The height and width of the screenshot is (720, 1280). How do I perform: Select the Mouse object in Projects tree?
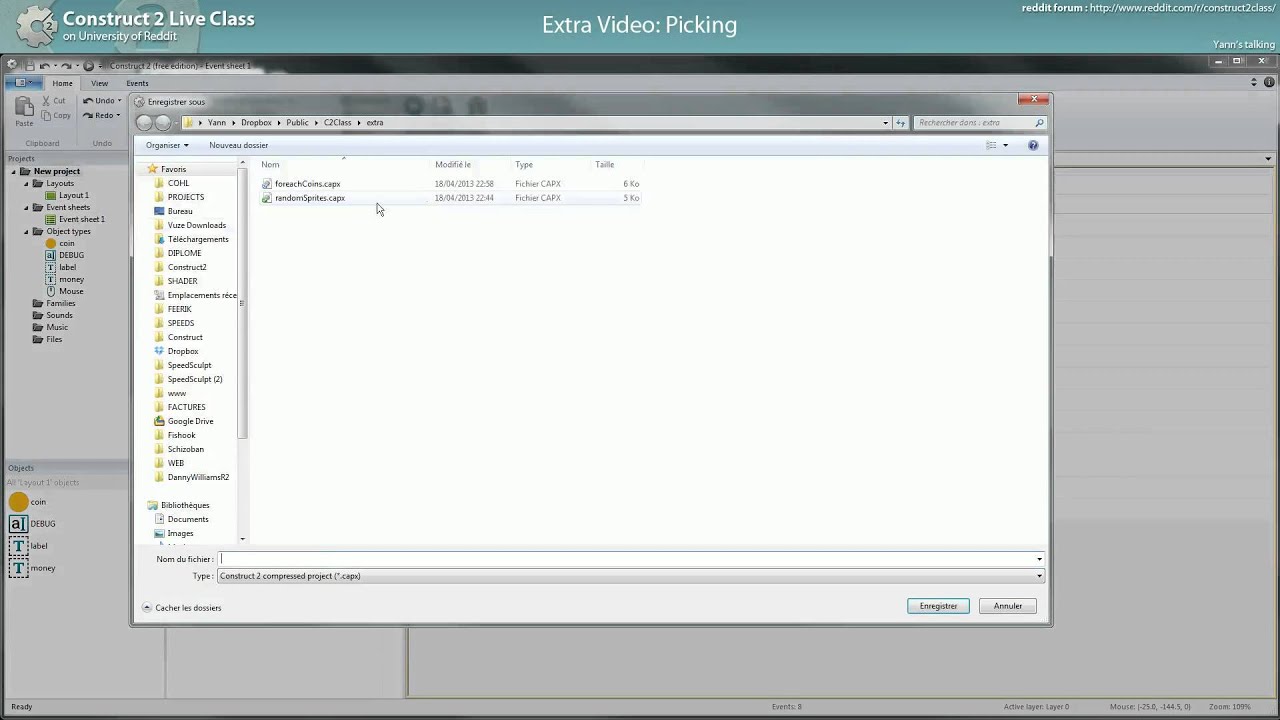(x=64, y=291)
